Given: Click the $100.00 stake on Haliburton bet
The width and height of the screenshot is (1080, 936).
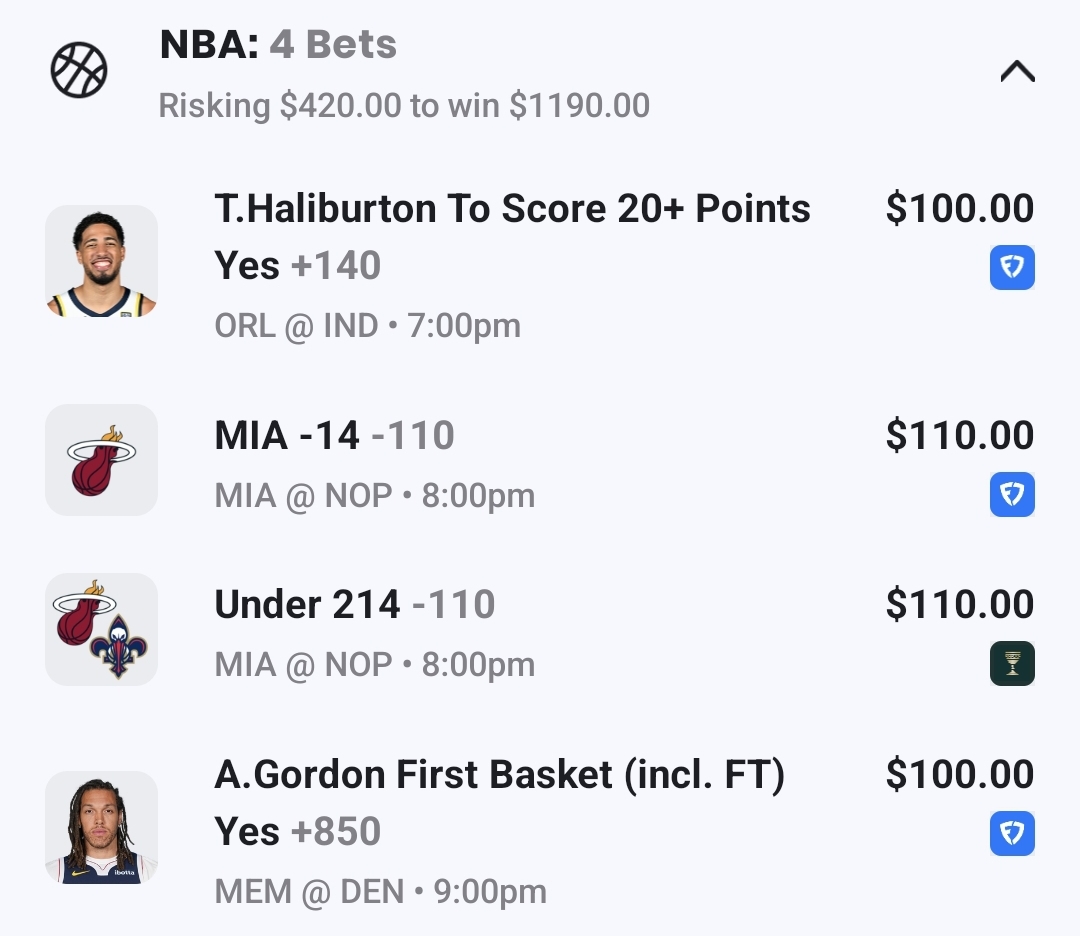Looking at the screenshot, I should (x=959, y=209).
